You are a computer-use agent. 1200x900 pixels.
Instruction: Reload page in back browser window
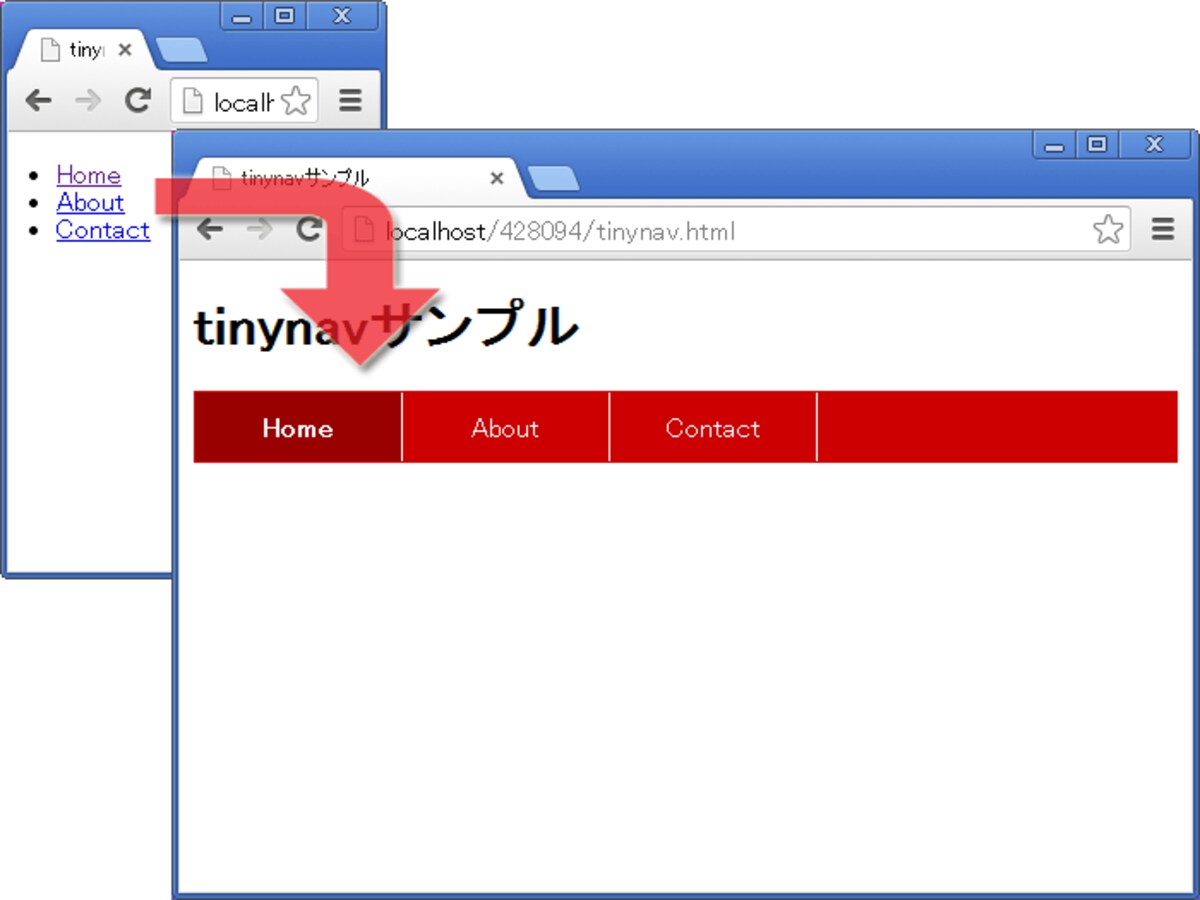tap(137, 100)
